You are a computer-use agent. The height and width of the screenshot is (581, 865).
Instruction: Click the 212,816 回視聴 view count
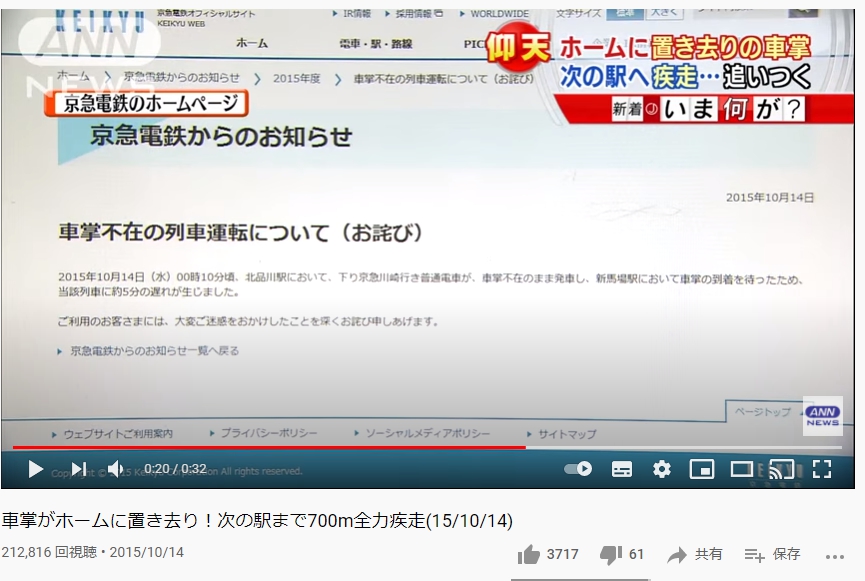tap(49, 552)
